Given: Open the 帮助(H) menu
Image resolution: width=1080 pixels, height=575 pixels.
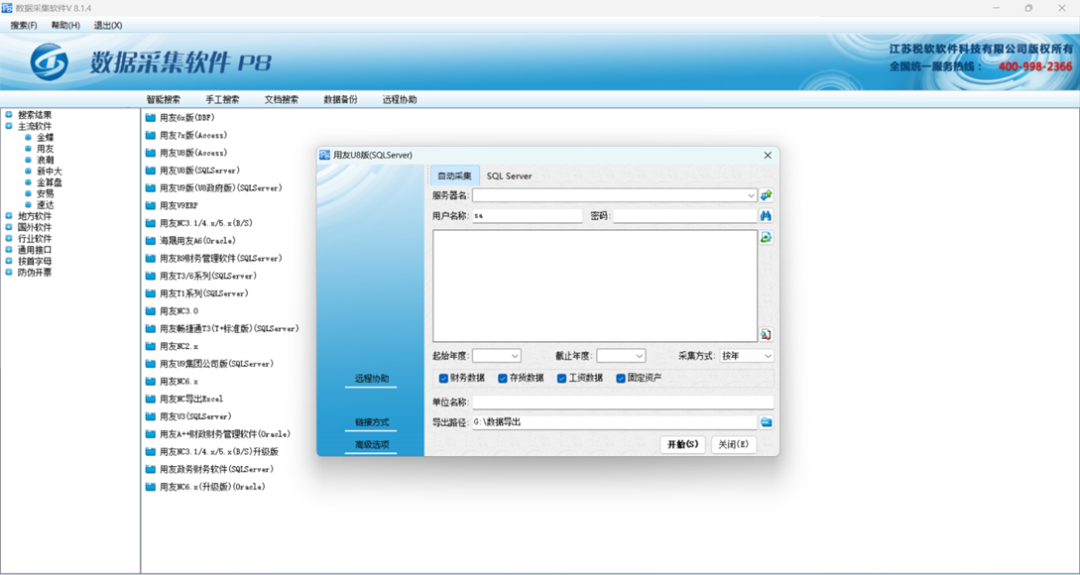Looking at the screenshot, I should pos(65,25).
